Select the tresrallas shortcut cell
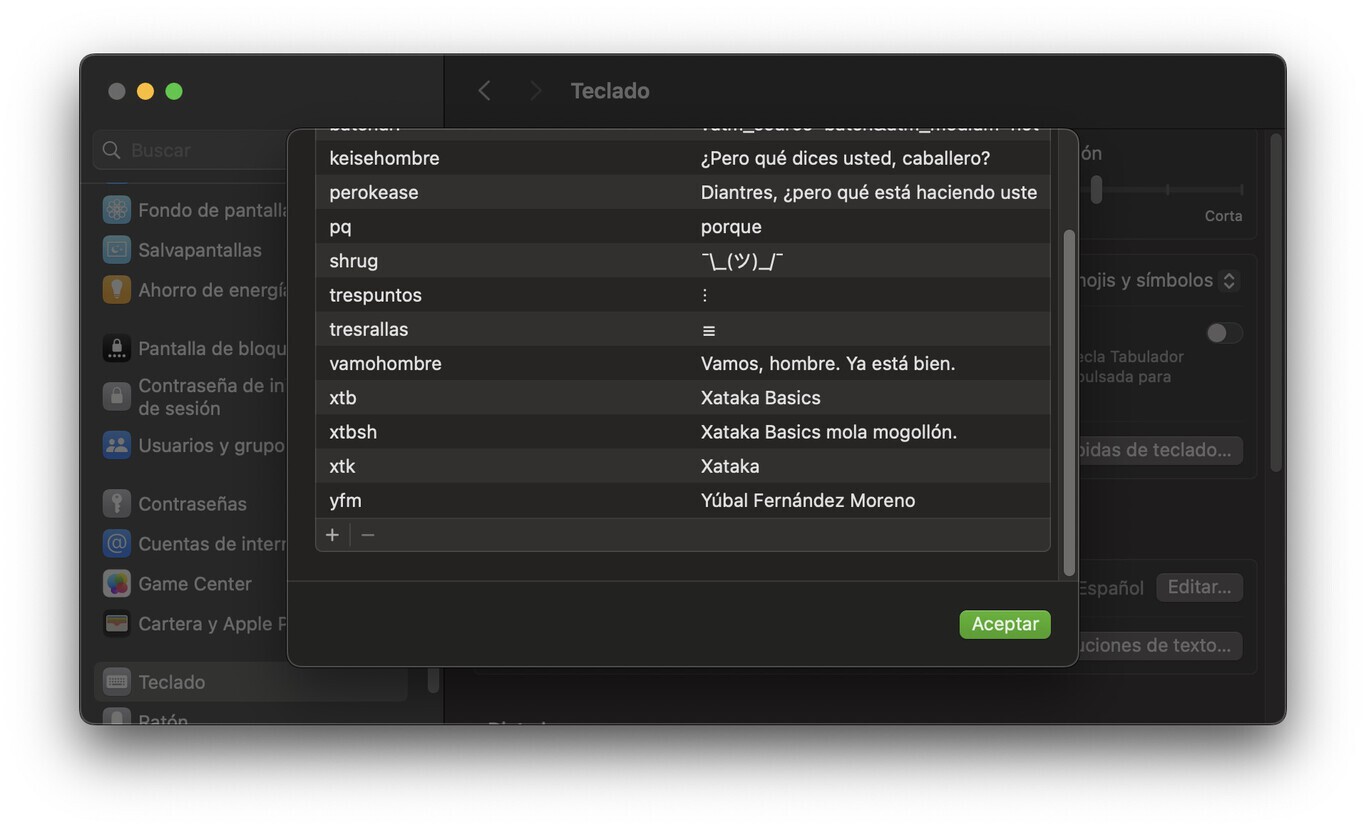This screenshot has height=830, width=1366. pos(369,329)
